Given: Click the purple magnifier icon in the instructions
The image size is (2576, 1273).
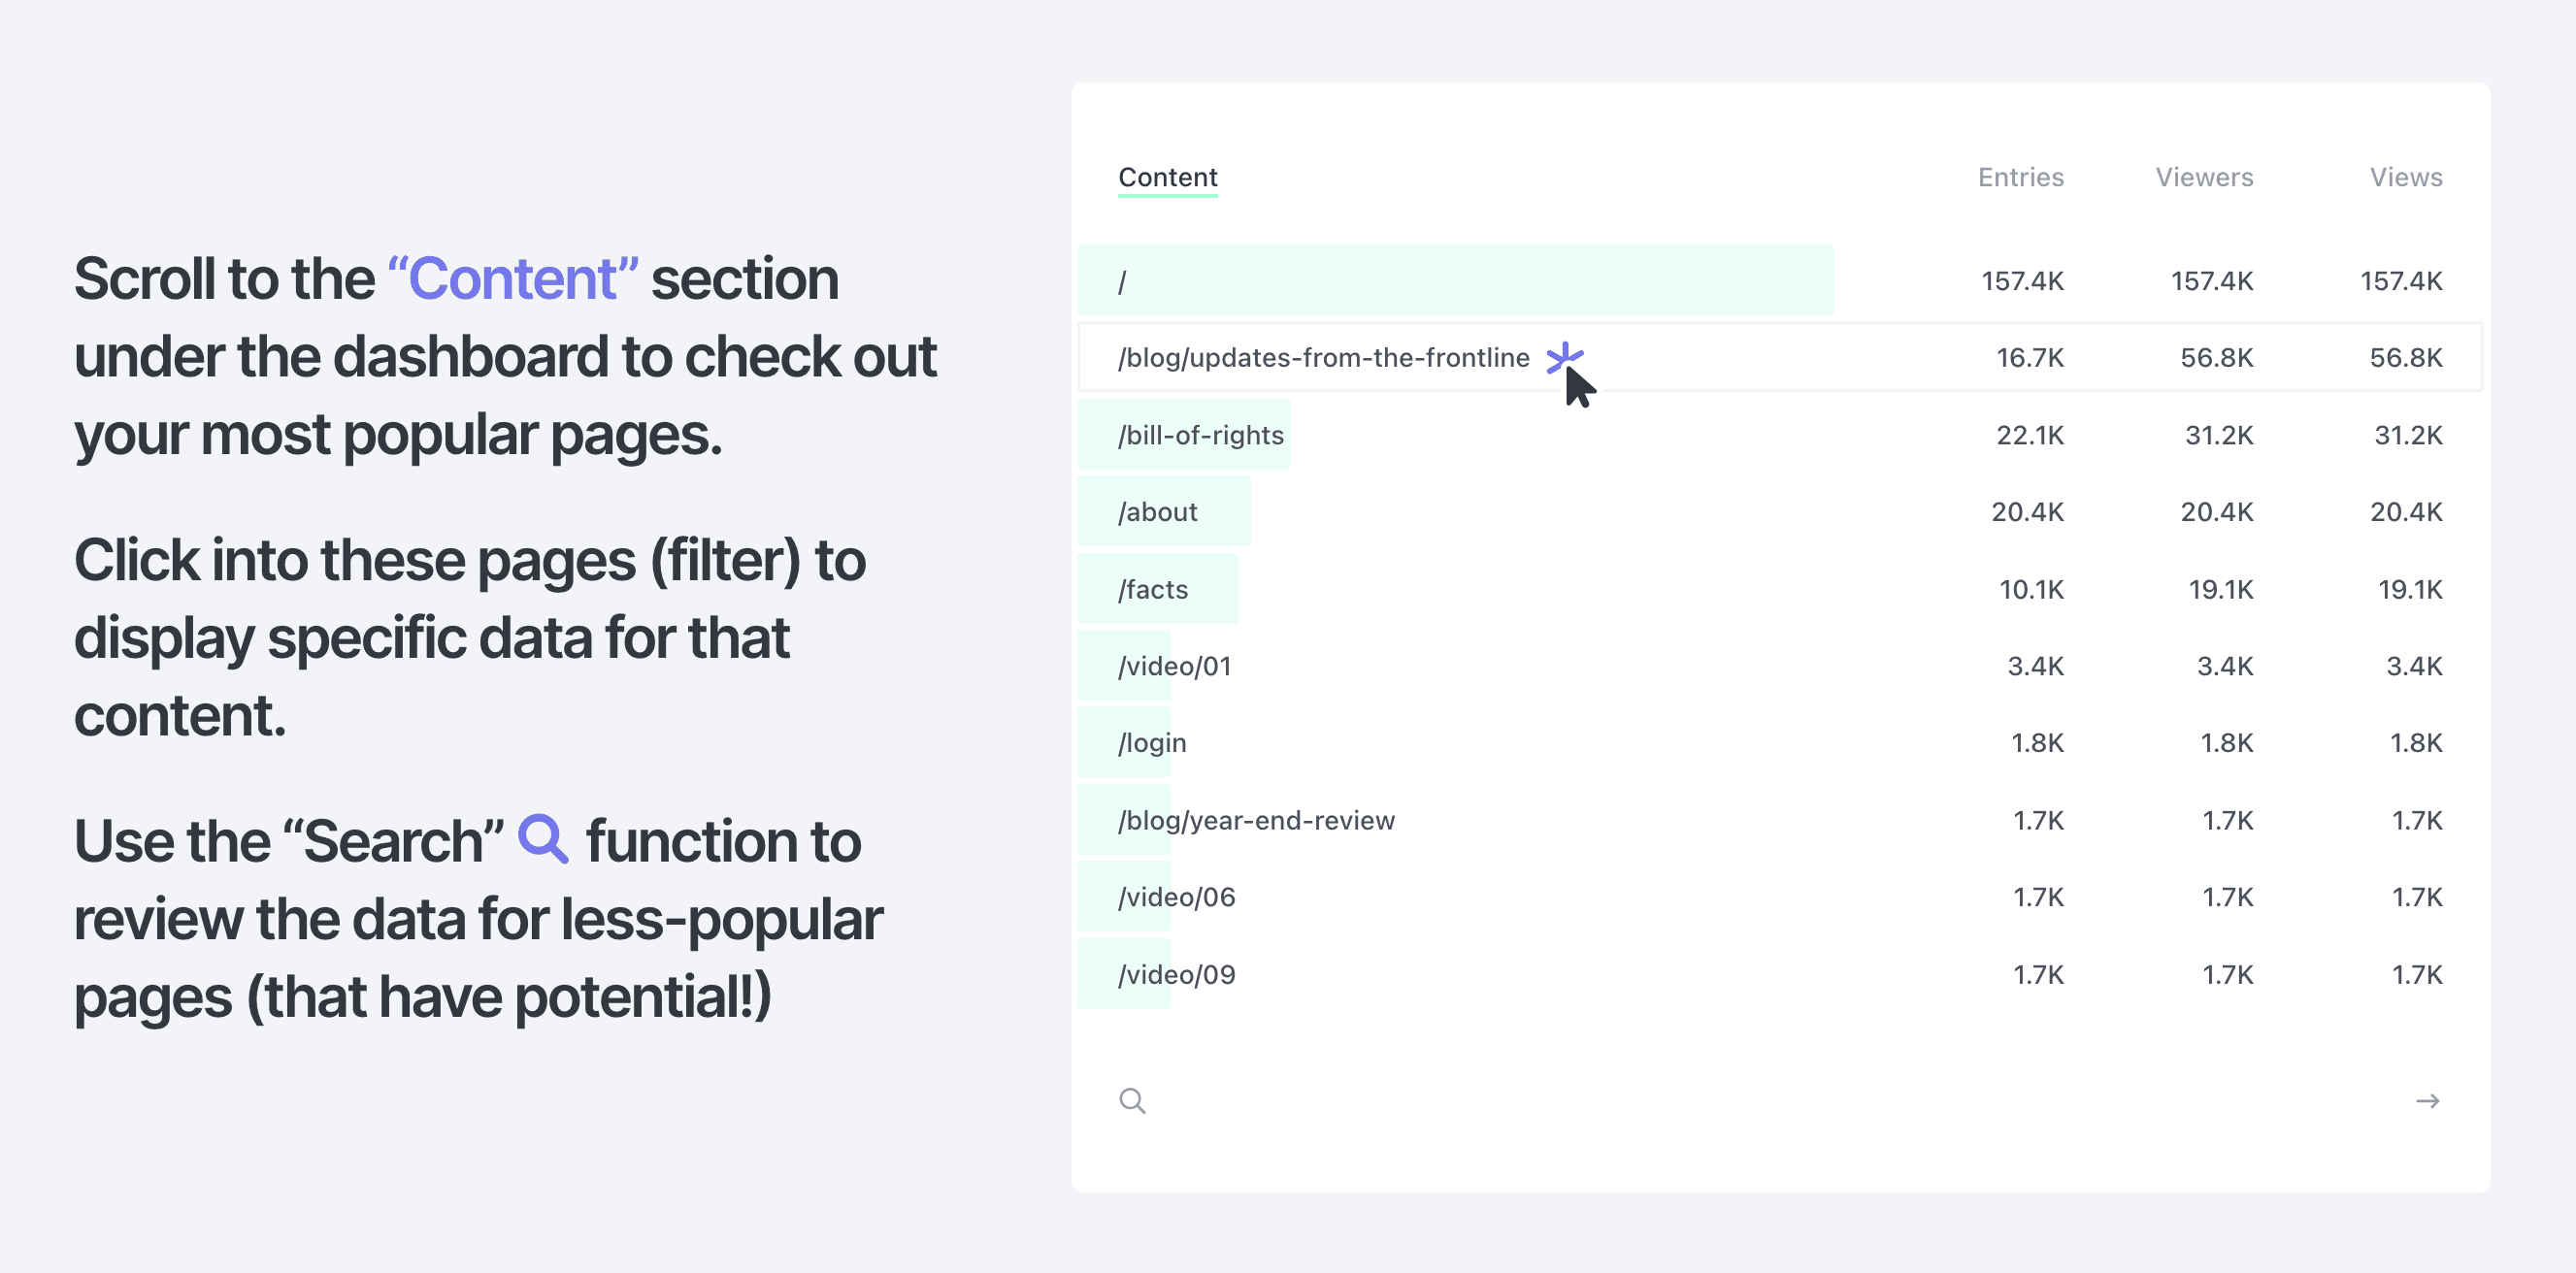Looking at the screenshot, I should click(543, 839).
